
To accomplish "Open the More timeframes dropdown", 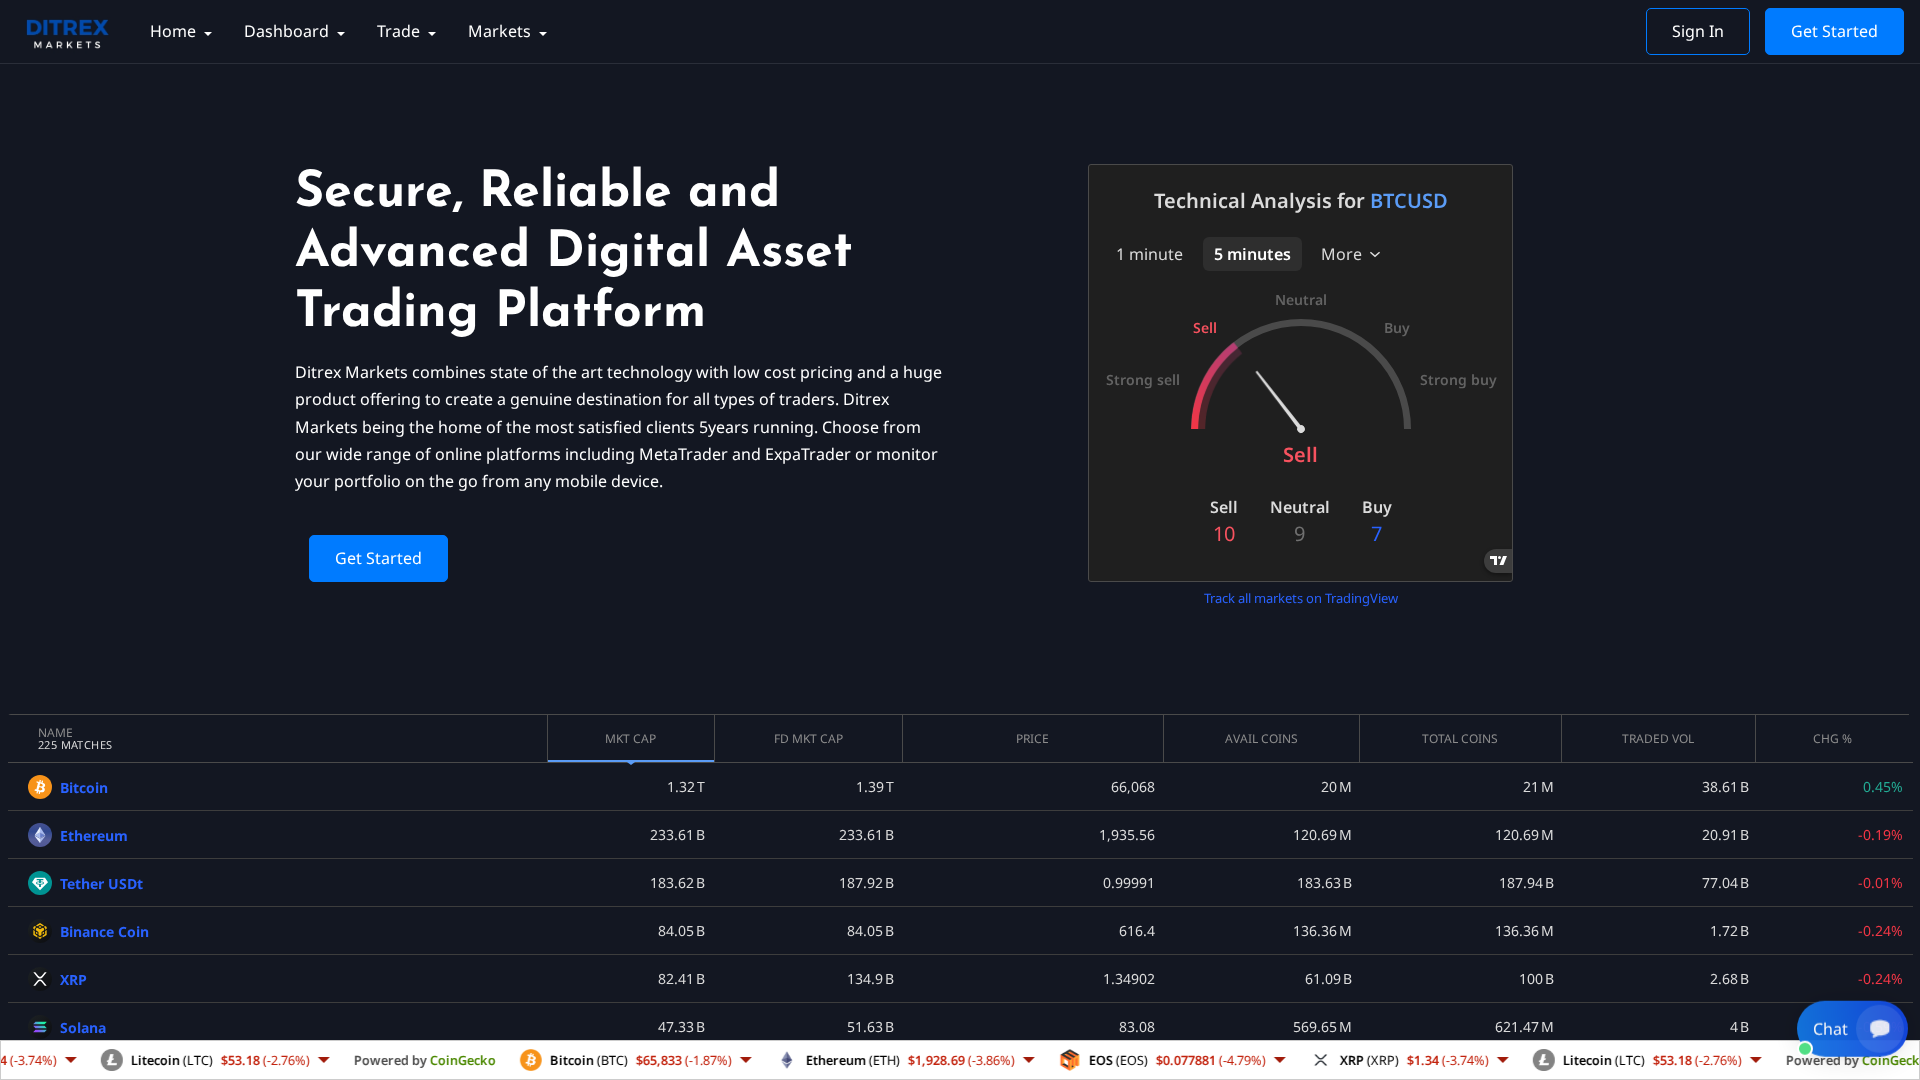I will (1350, 254).
